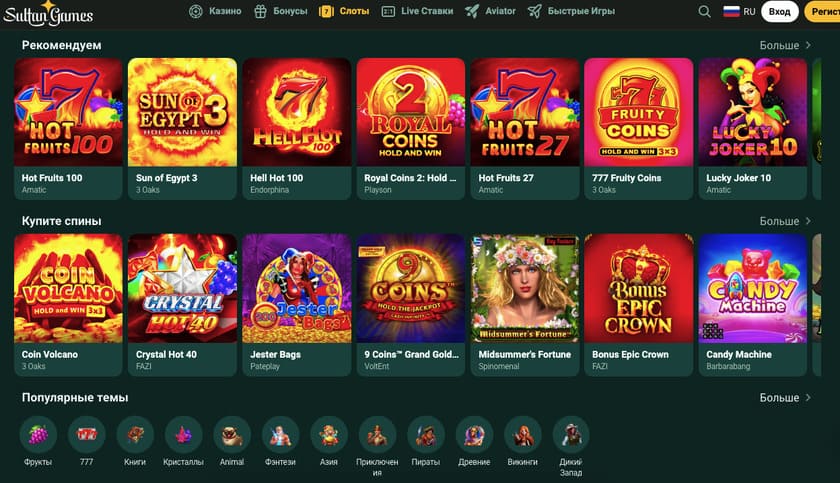Switch to the Live Ставки section
Screen dimensions: 840x483
point(417,11)
